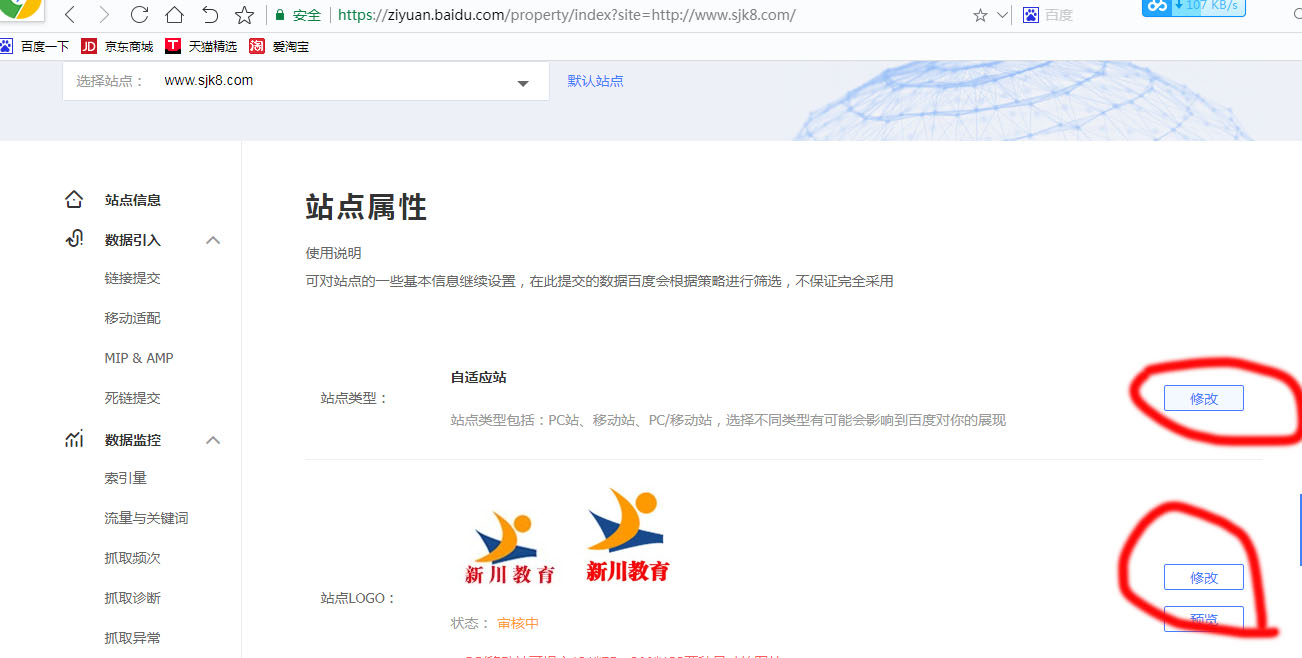Select the 站点信息 house icon in sidebar
1302x658 pixels.
[74, 199]
